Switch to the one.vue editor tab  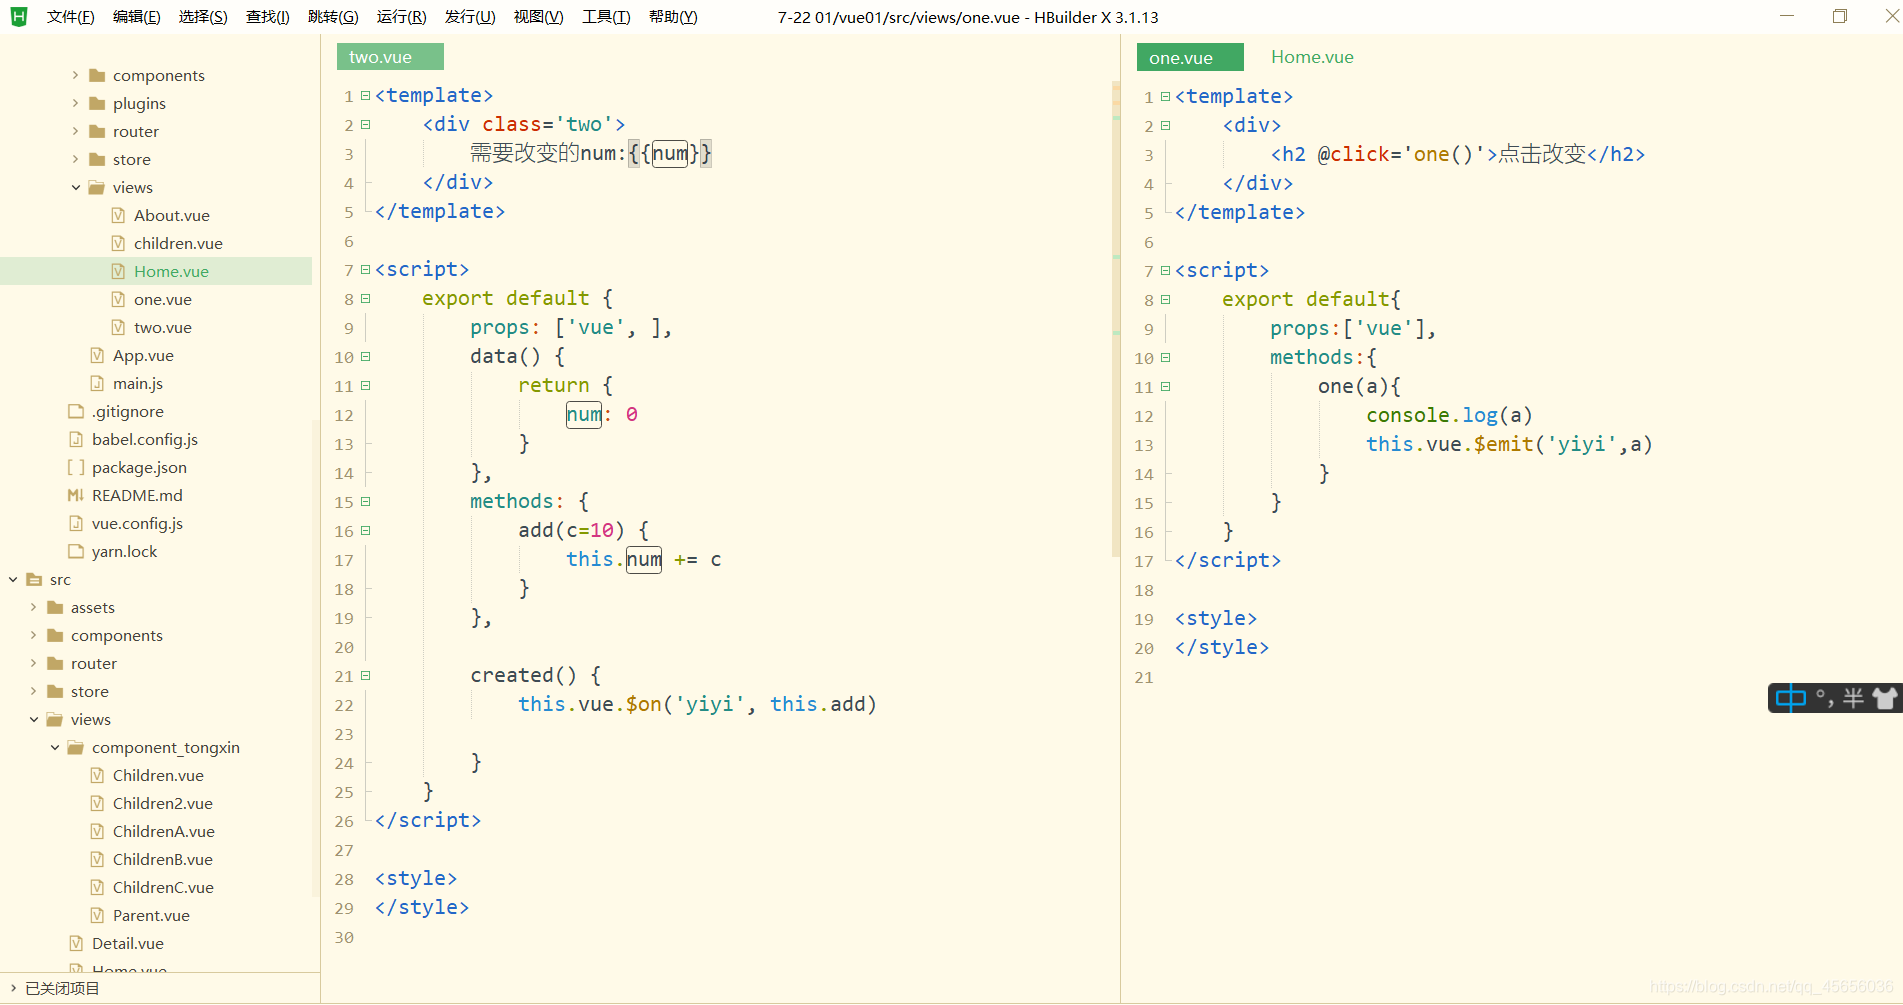[x=1190, y=57]
